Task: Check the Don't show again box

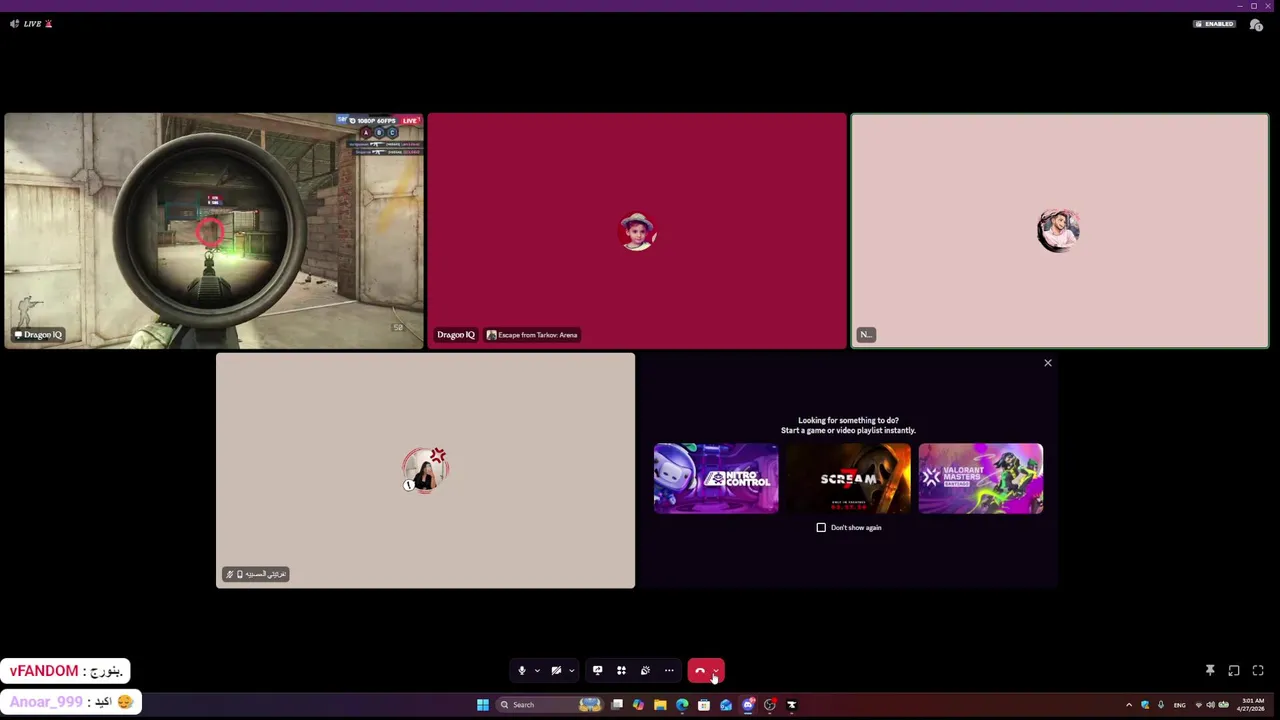Action: (x=821, y=527)
